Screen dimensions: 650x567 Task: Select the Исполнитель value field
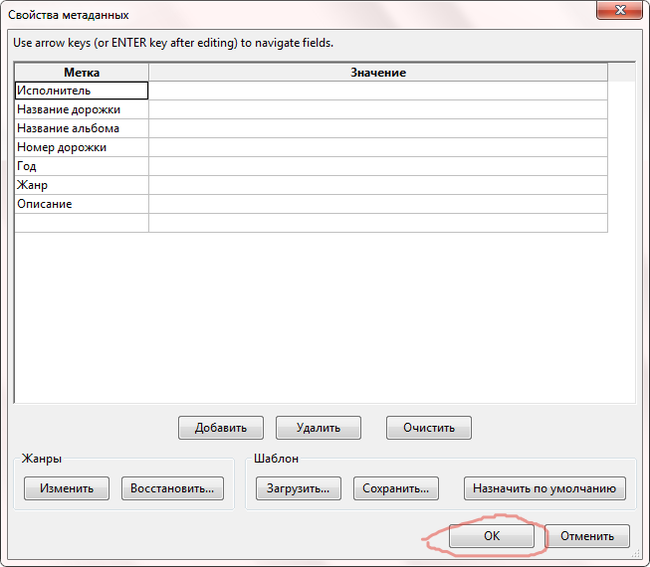[x=378, y=91]
